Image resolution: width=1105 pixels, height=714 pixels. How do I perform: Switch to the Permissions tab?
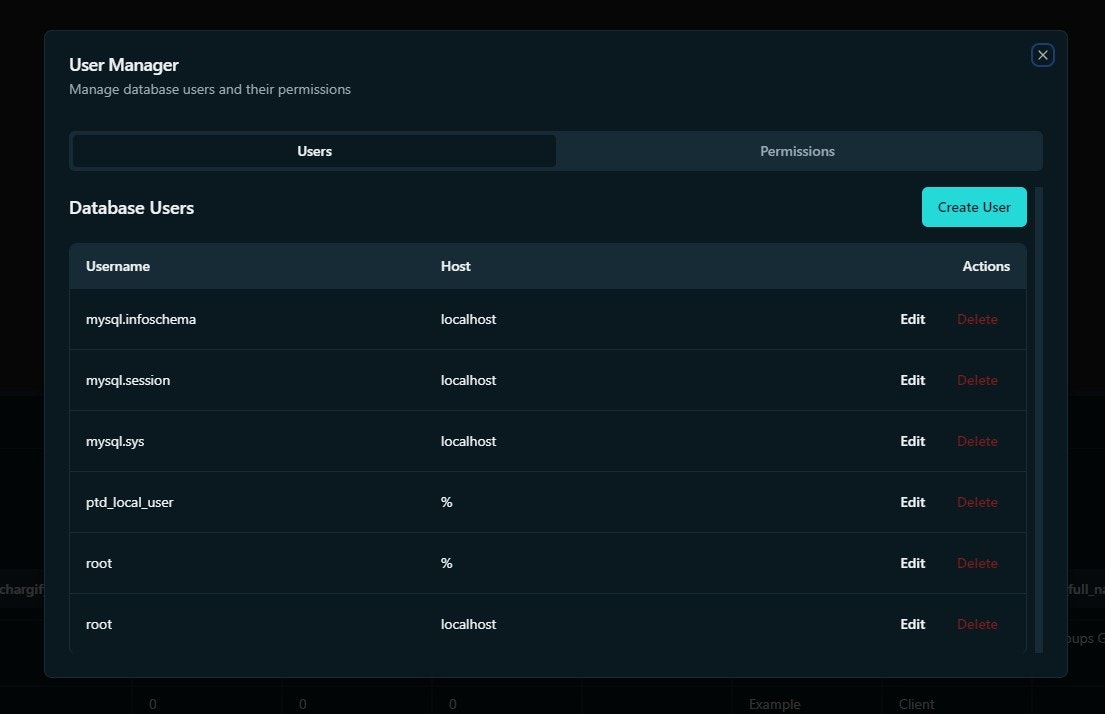(797, 151)
